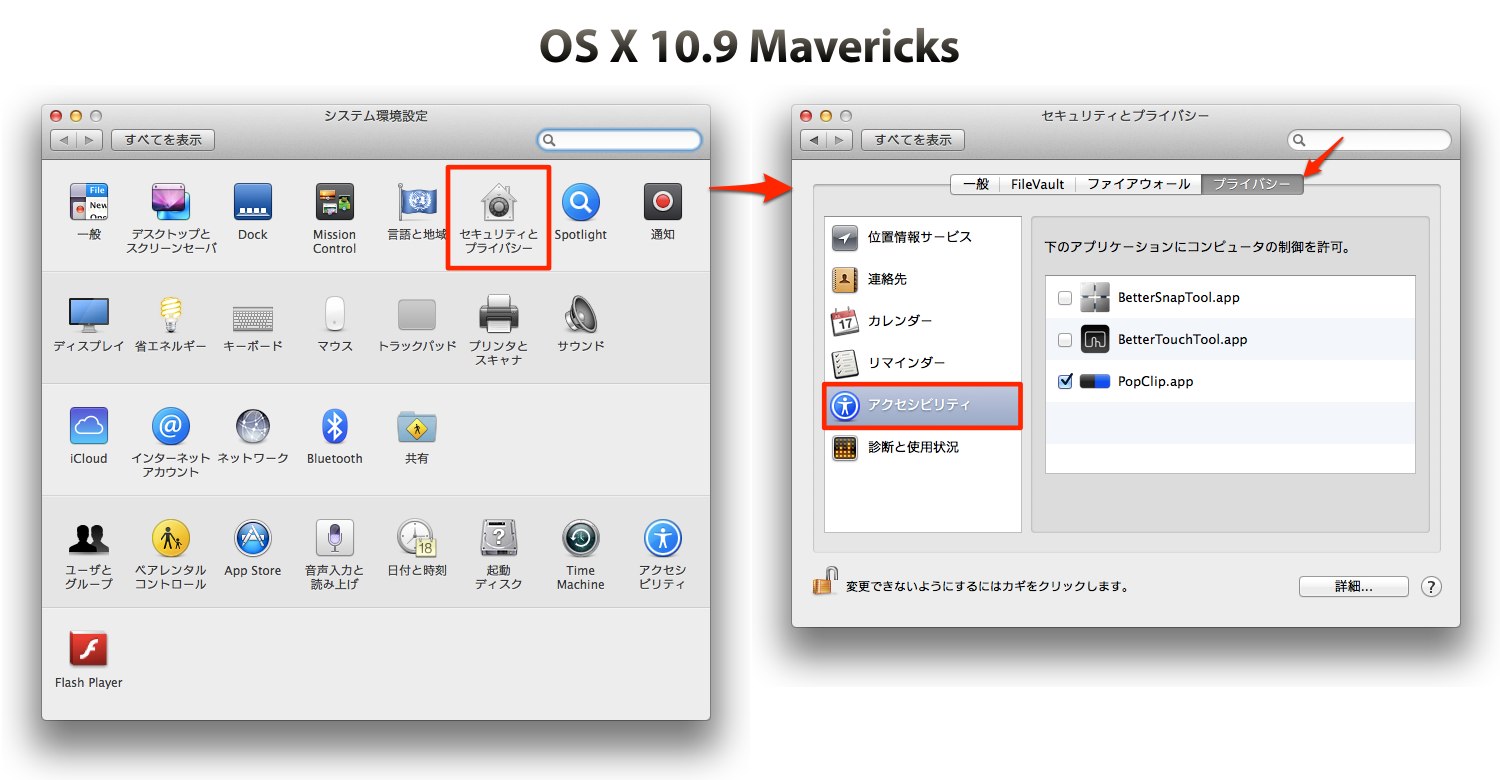Focus search field in セキュリティとプライバシー window
This screenshot has height=780, width=1500.
click(1370, 140)
